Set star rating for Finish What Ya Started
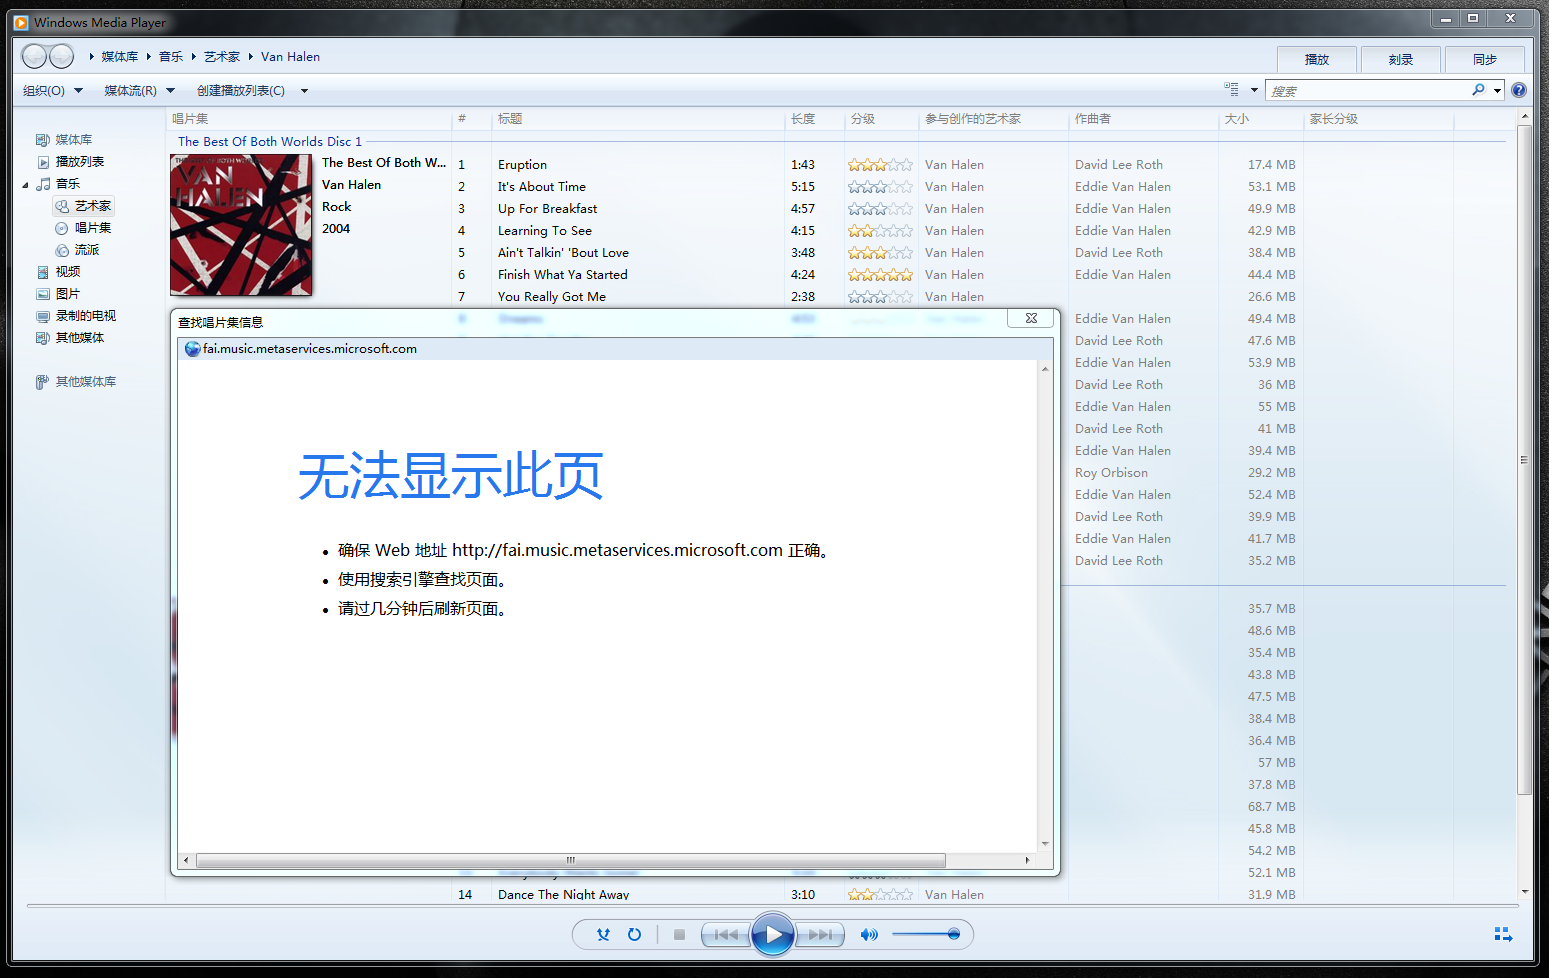Image resolution: width=1549 pixels, height=978 pixels. pos(880,275)
